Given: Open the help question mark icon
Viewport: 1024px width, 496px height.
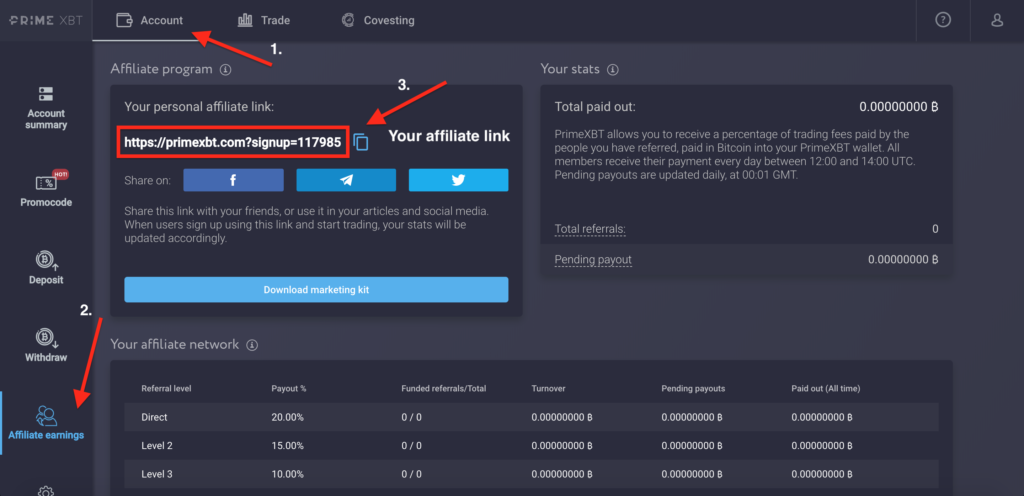Looking at the screenshot, I should click(943, 20).
